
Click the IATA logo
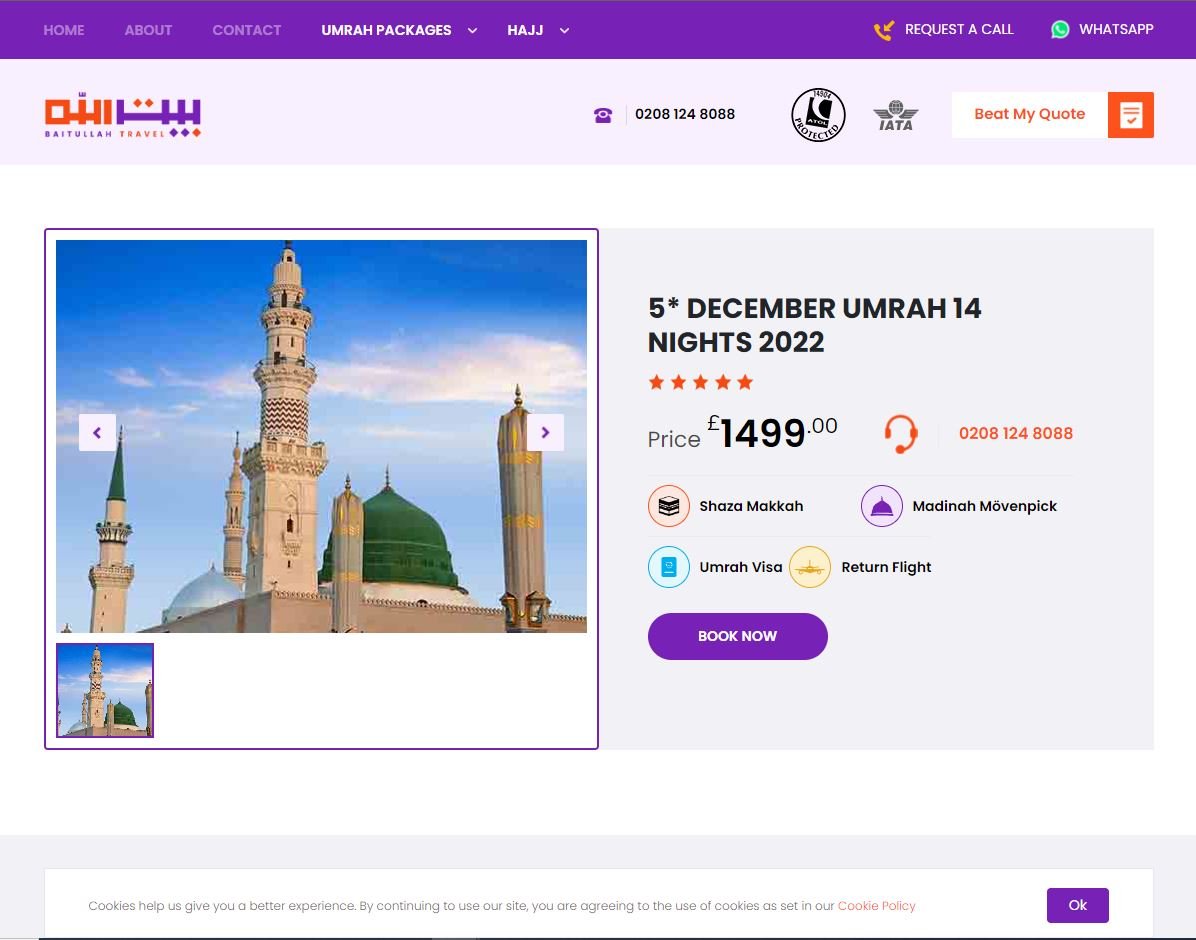click(895, 115)
